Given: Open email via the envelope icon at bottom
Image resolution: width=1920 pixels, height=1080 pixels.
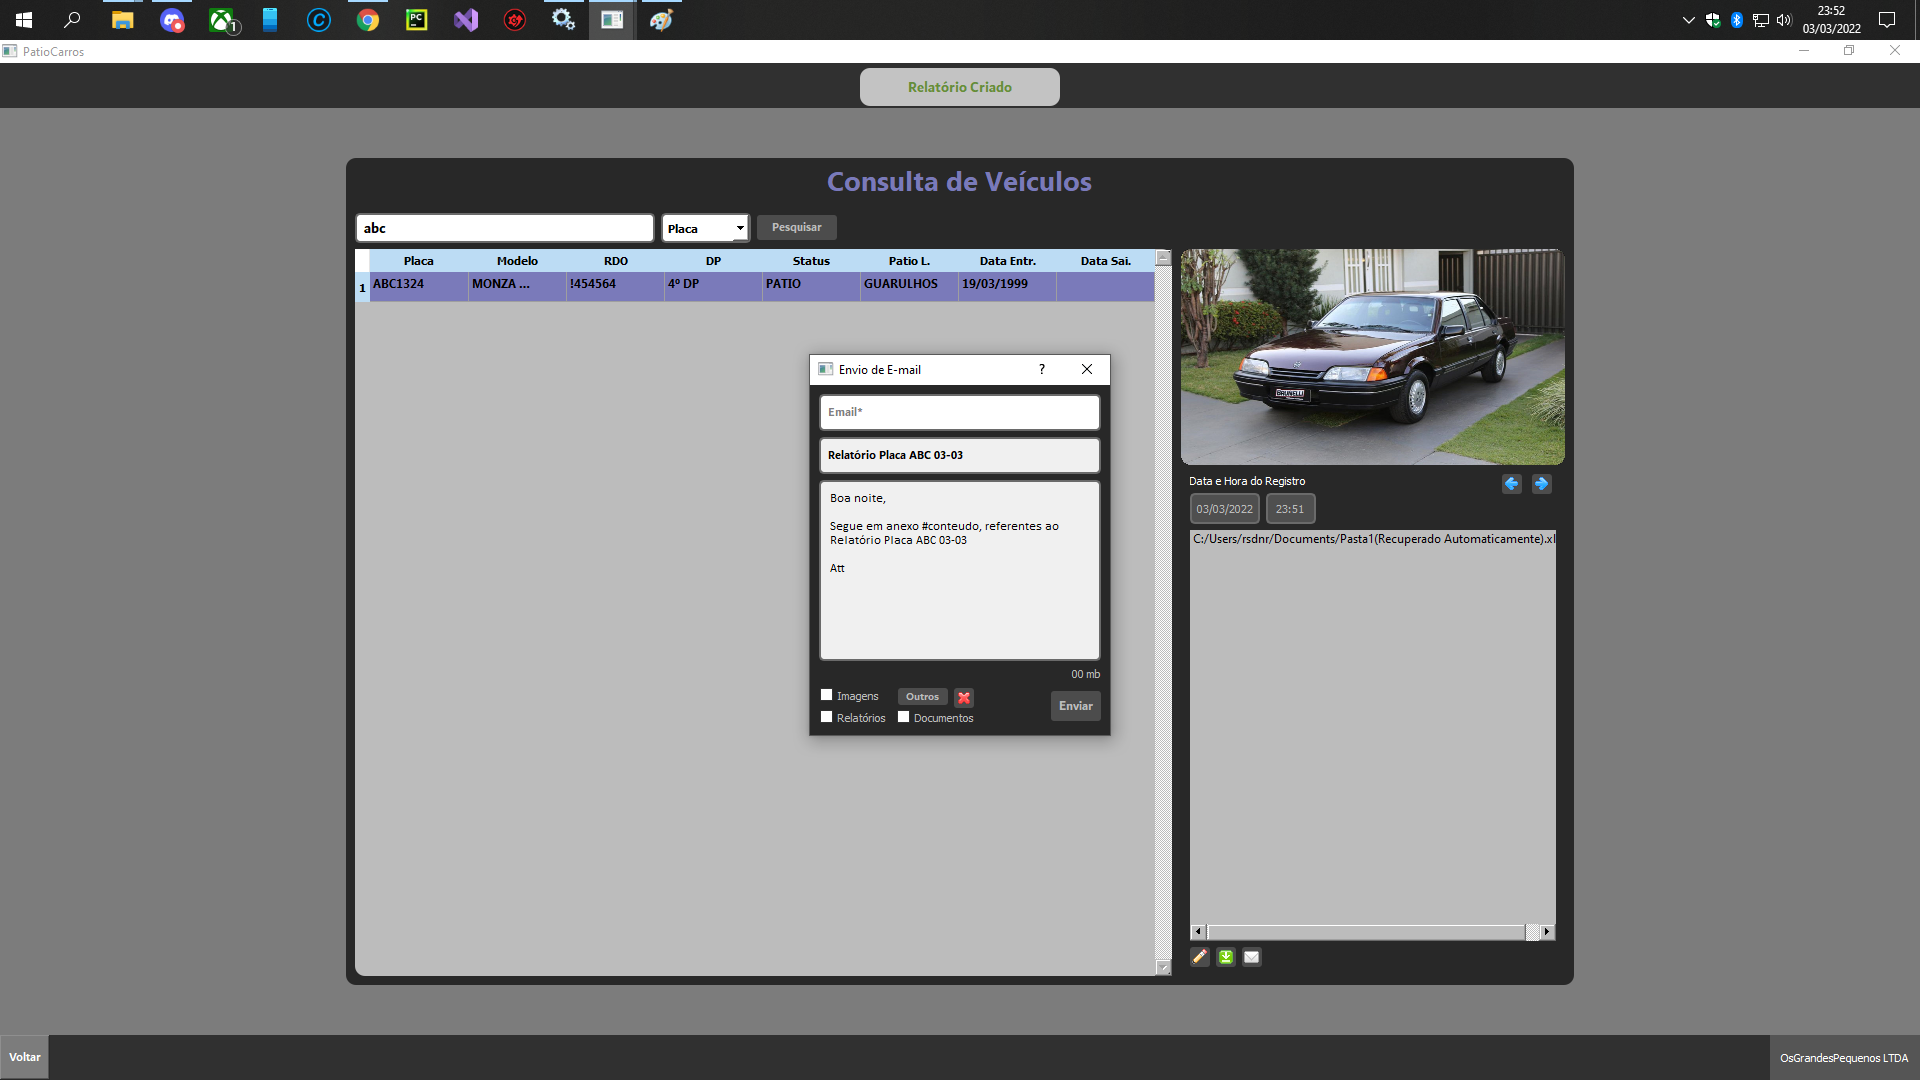Looking at the screenshot, I should click(1251, 957).
